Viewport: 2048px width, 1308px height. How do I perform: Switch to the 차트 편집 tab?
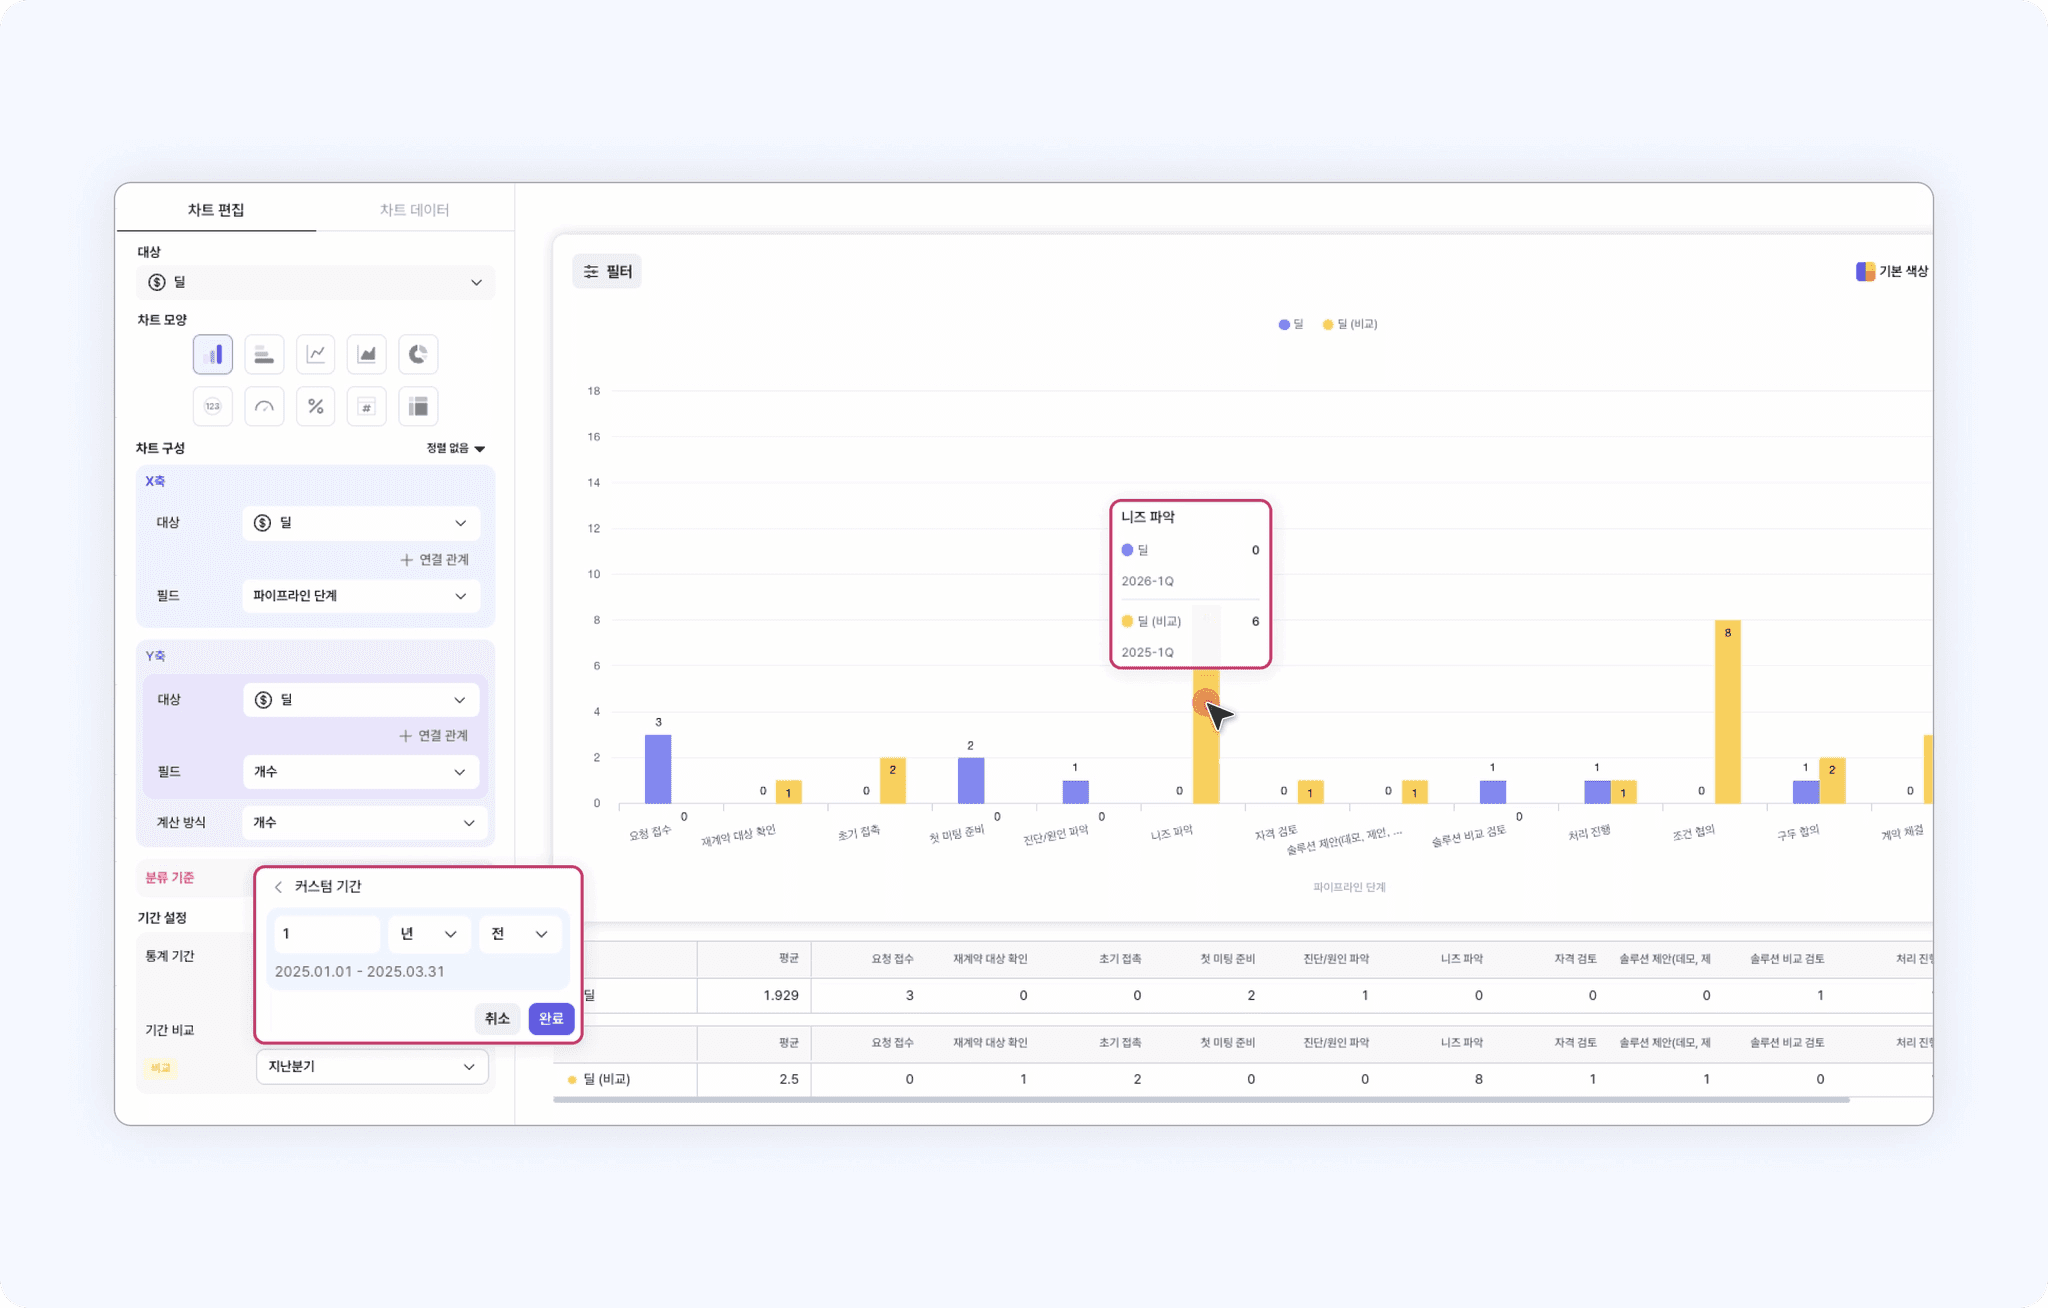216,210
